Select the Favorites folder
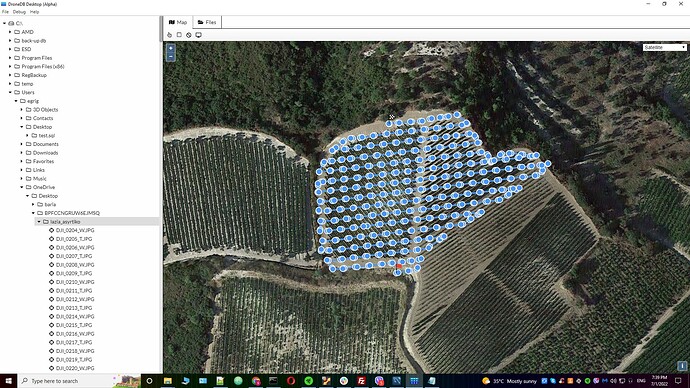Viewport: 690px width, 388px height. point(43,161)
